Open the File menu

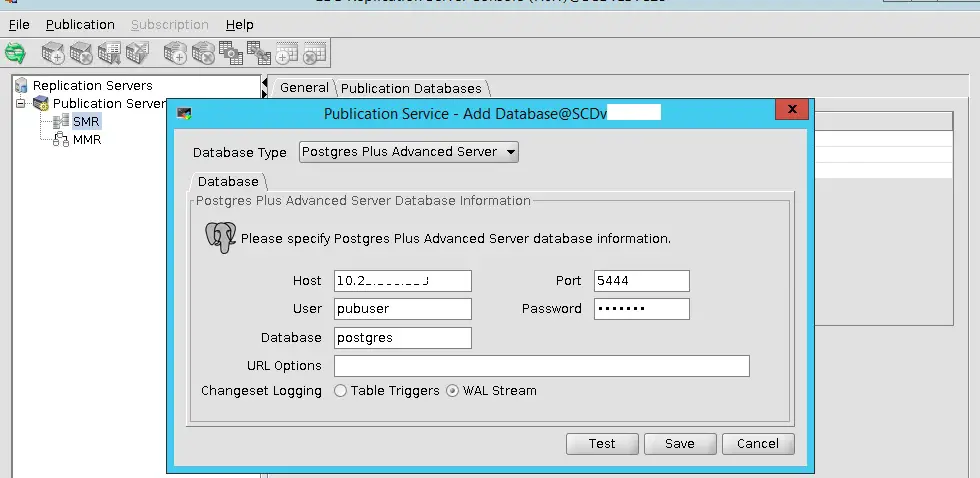[x=19, y=25]
